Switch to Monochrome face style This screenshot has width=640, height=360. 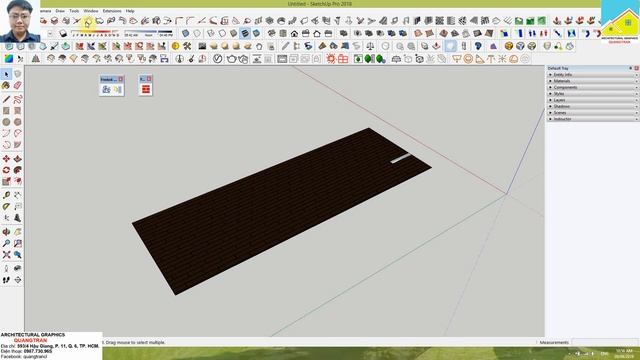pos(256,33)
